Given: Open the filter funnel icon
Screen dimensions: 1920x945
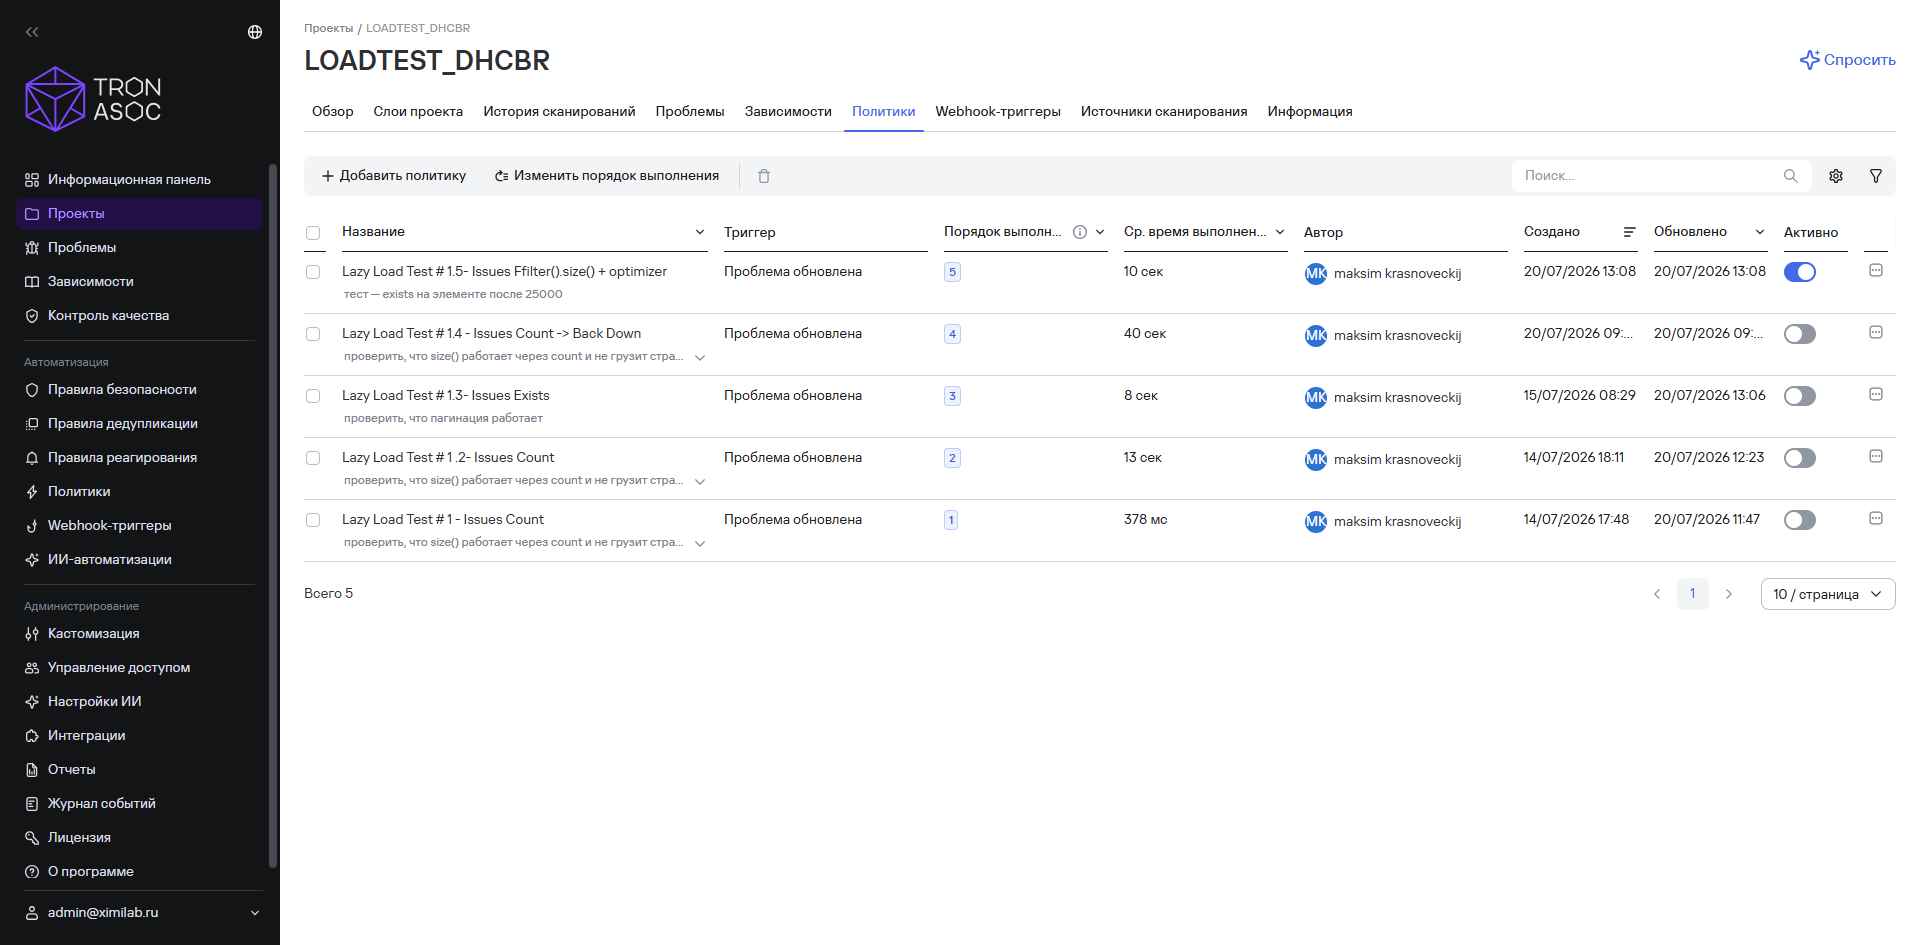Looking at the screenshot, I should (1876, 176).
